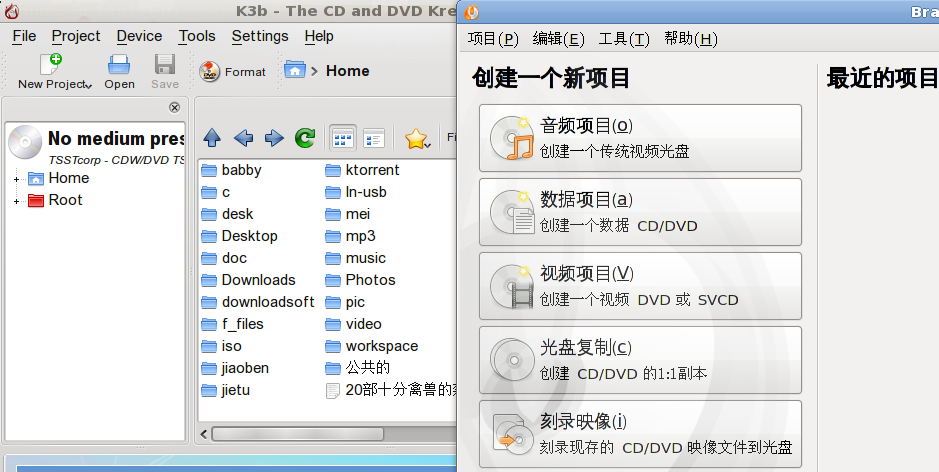The height and width of the screenshot is (472, 939).
Task: Navigate back with the left arrow
Action: [243, 138]
